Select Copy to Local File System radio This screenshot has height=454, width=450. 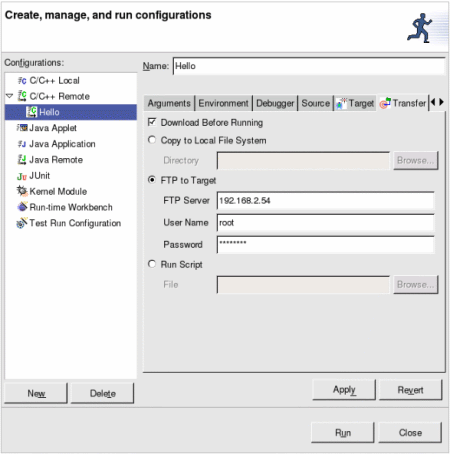click(x=152, y=140)
